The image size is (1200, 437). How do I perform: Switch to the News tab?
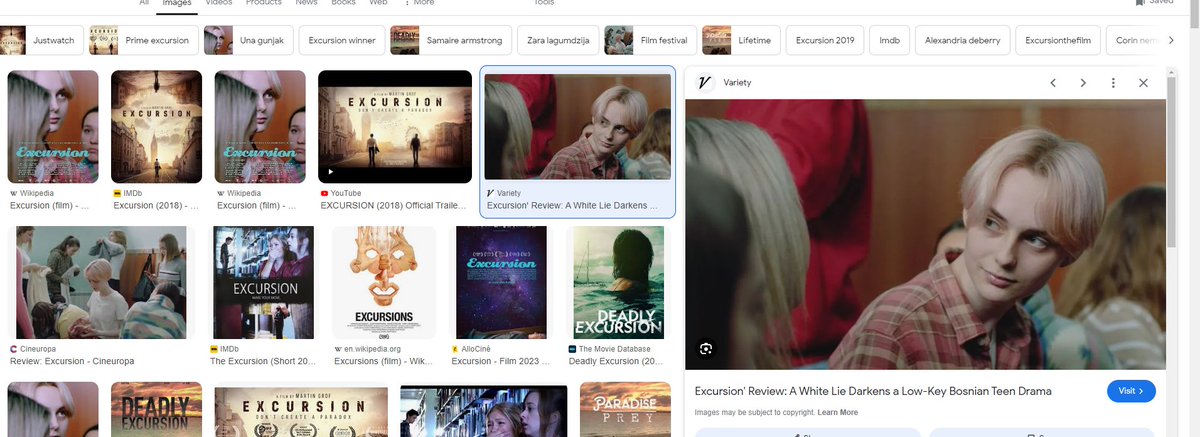307,3
